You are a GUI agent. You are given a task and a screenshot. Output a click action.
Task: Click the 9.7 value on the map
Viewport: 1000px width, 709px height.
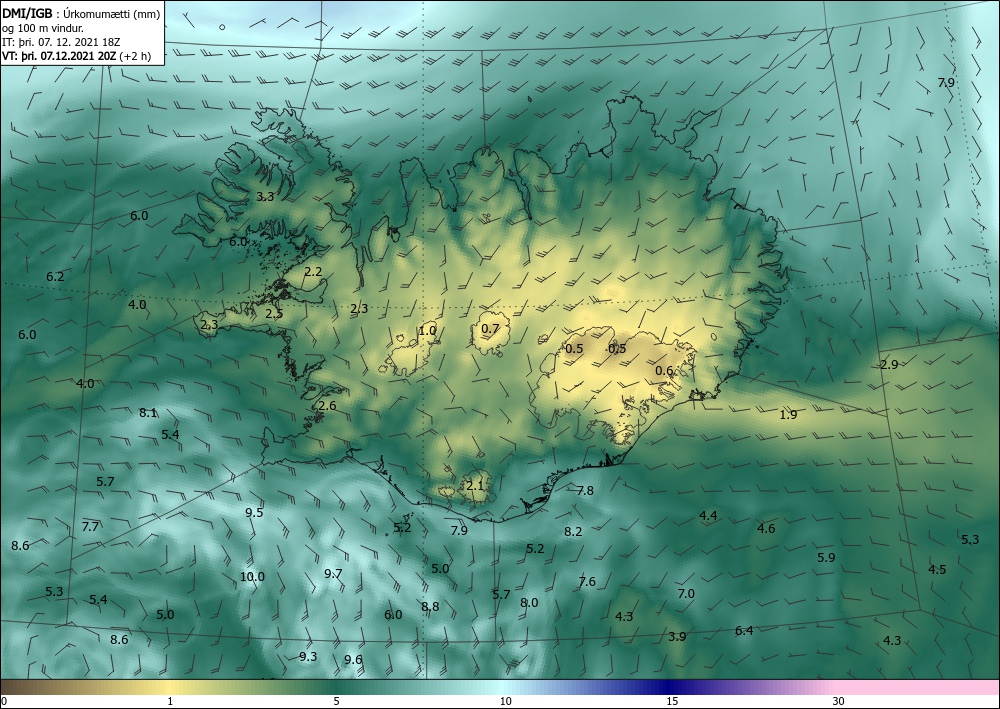(333, 574)
